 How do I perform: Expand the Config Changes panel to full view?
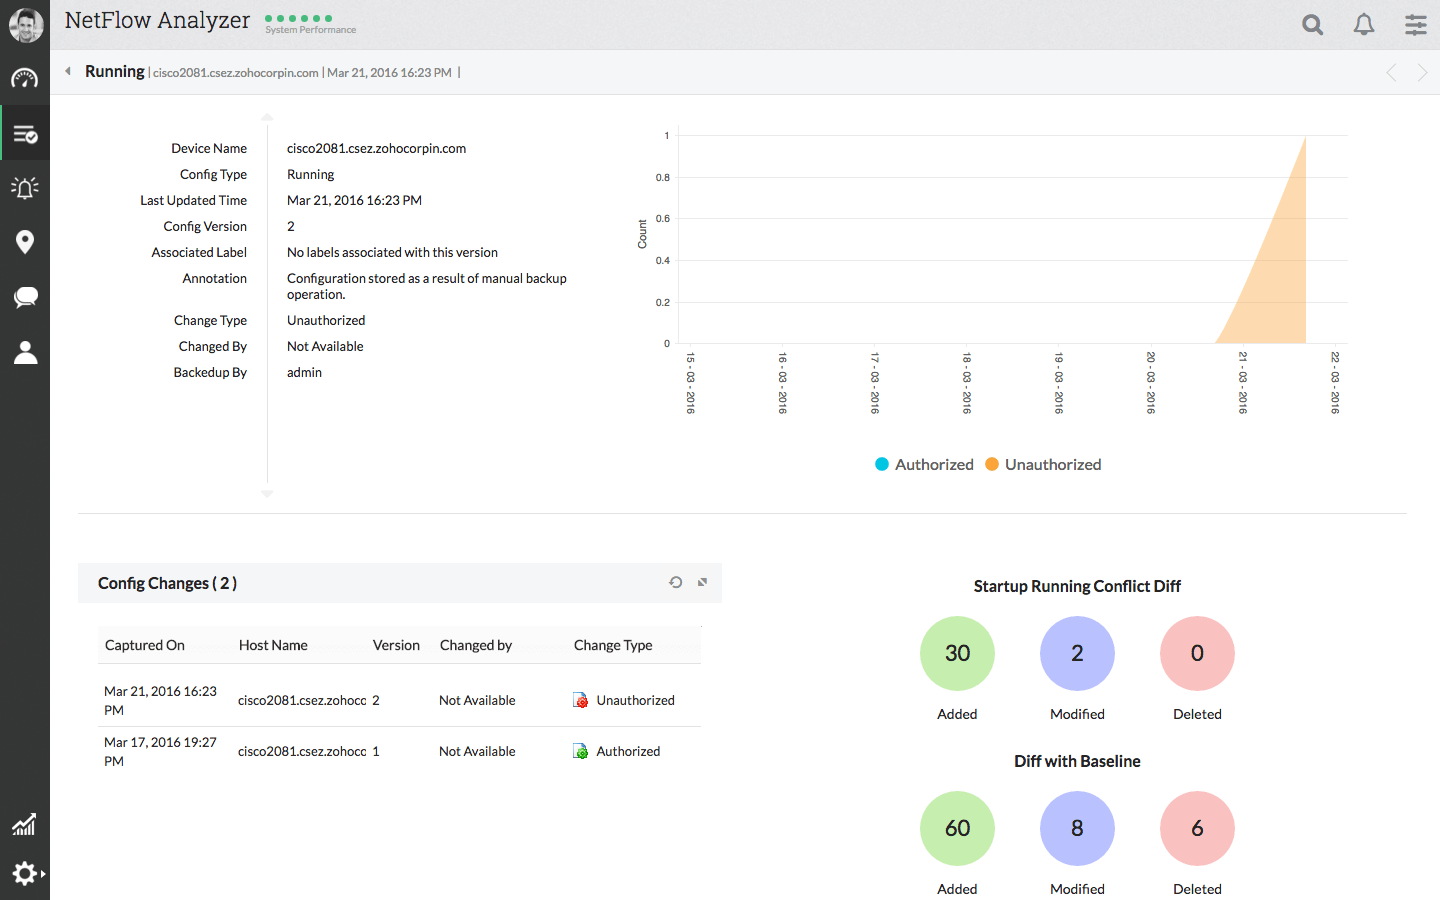click(702, 582)
